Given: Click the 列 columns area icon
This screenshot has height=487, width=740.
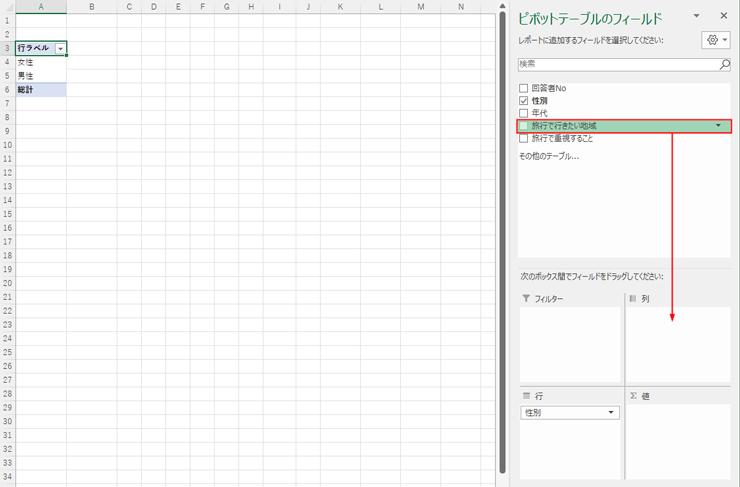Looking at the screenshot, I should 633,299.
